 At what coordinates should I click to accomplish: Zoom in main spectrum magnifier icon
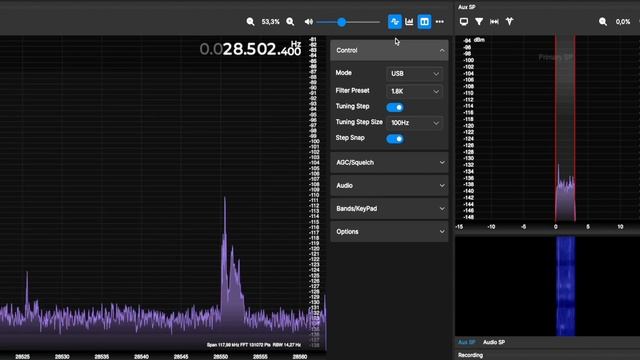coord(290,22)
